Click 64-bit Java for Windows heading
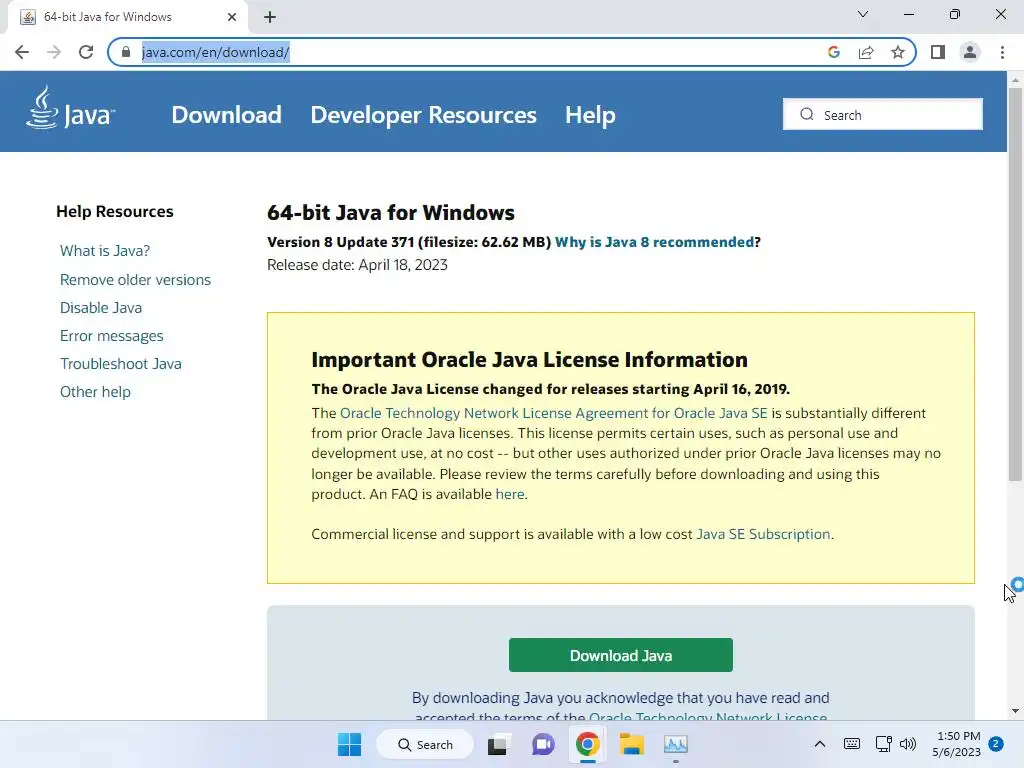This screenshot has height=768, width=1024. point(391,213)
